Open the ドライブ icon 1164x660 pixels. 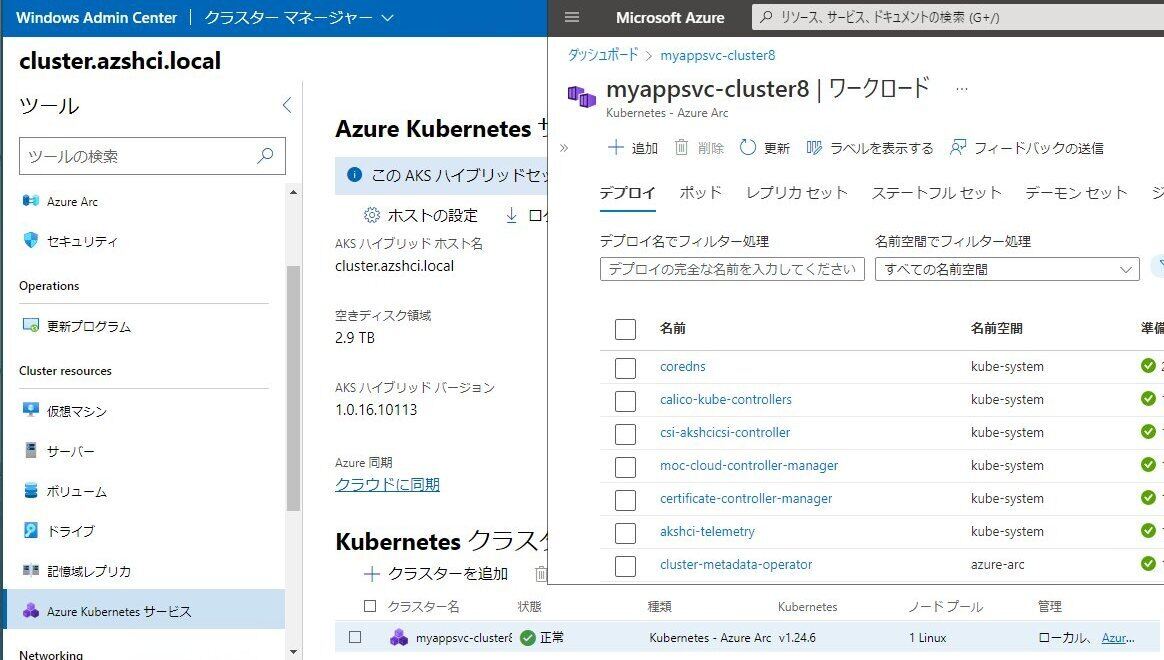(x=30, y=530)
